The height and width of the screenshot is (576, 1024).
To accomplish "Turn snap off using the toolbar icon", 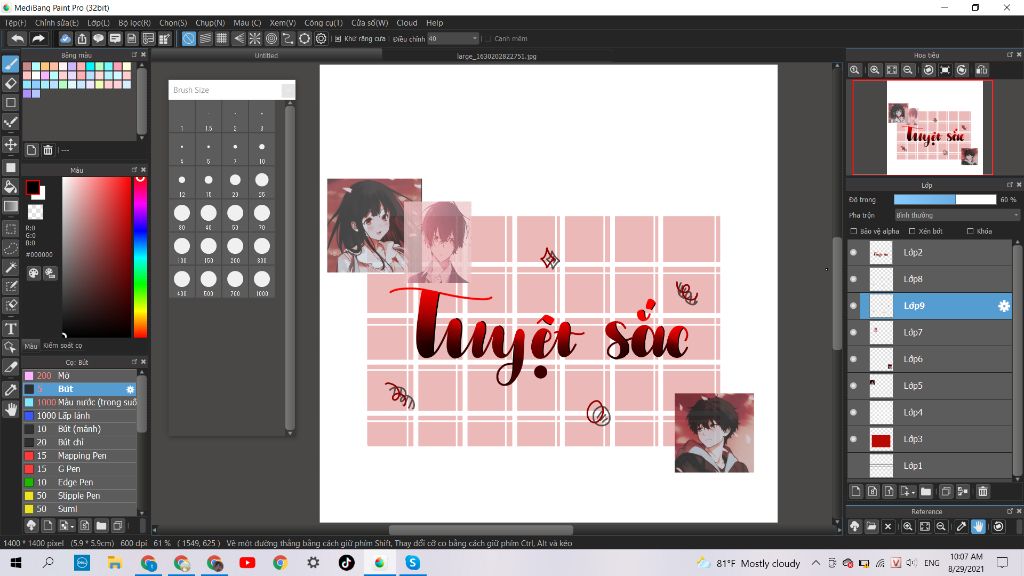I will click(189, 39).
